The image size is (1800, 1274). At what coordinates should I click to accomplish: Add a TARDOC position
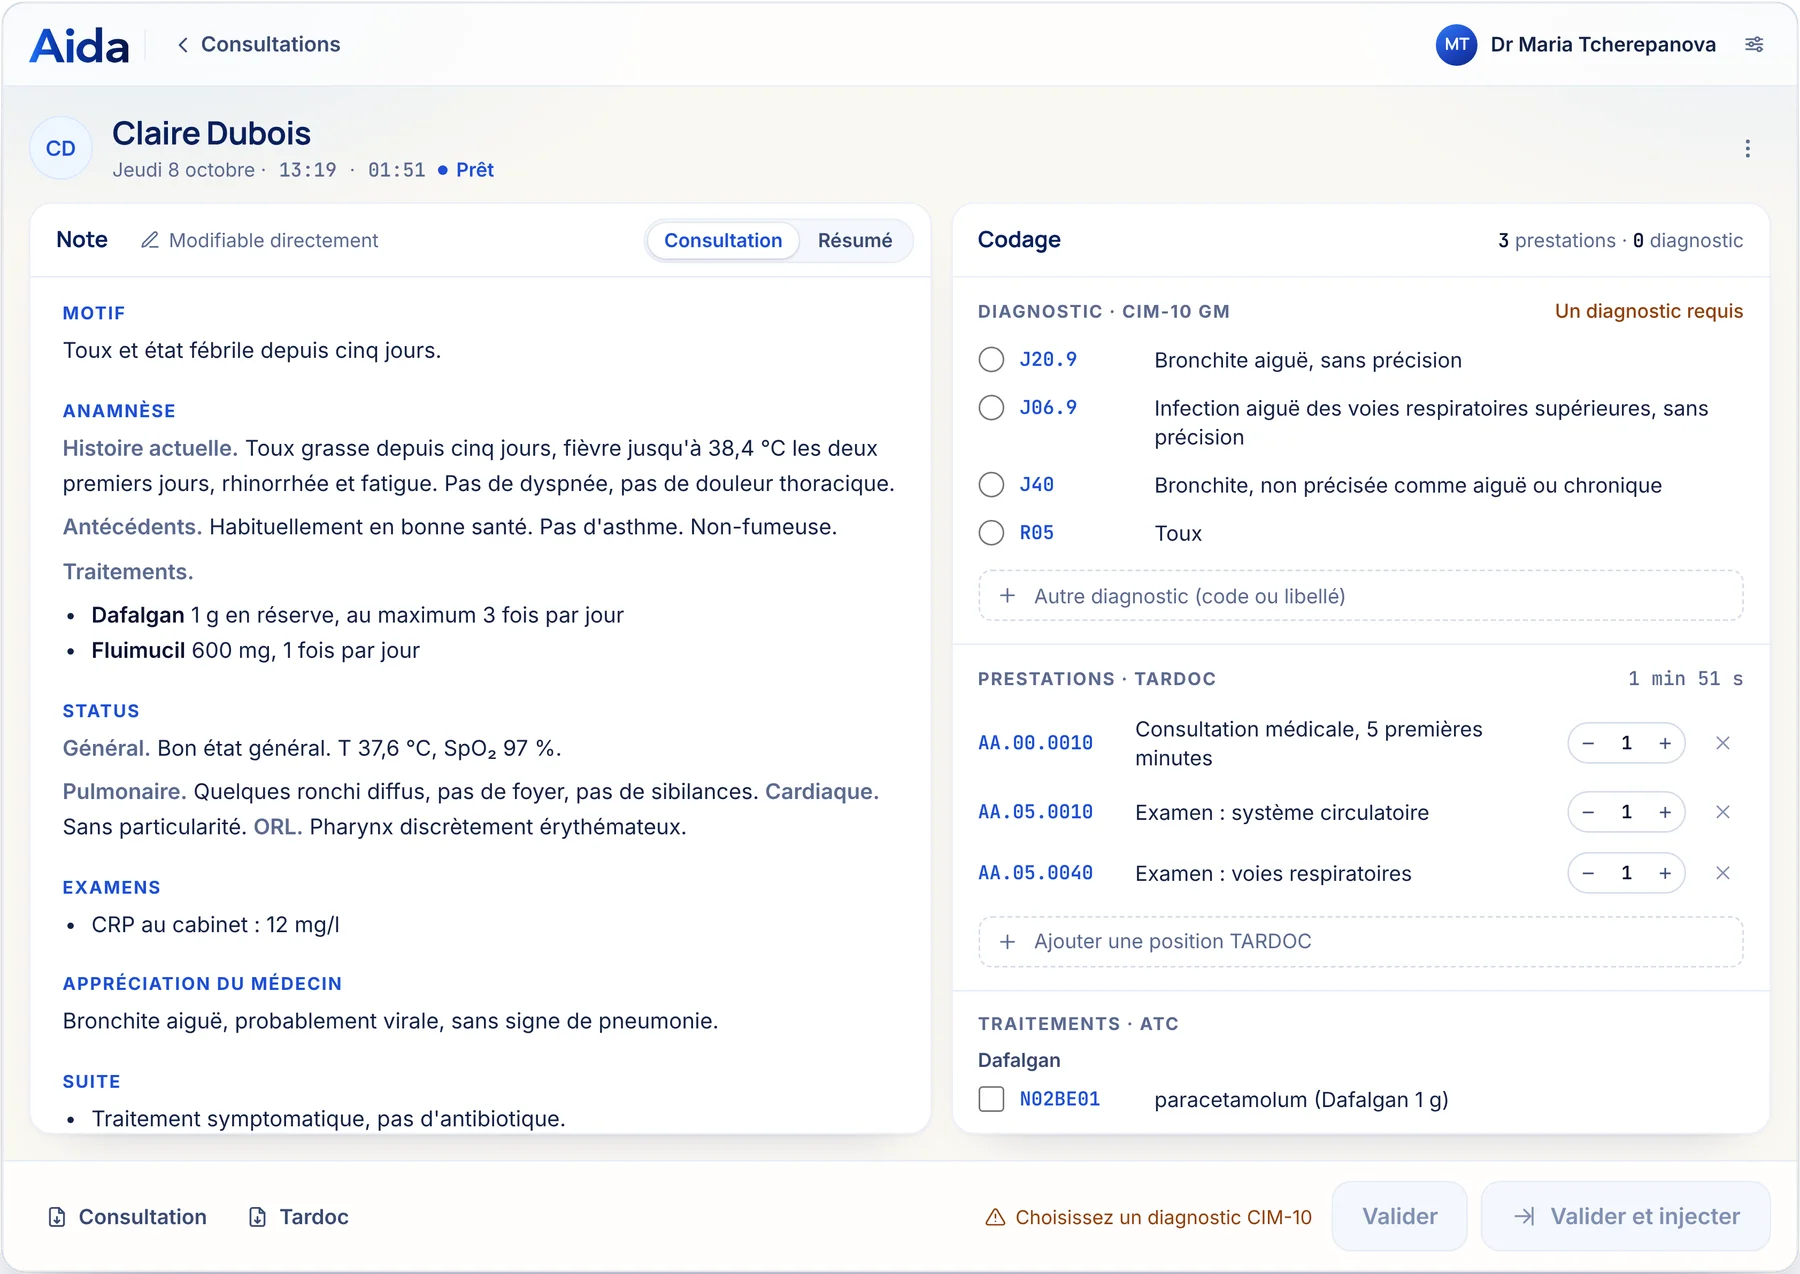(x=1360, y=942)
